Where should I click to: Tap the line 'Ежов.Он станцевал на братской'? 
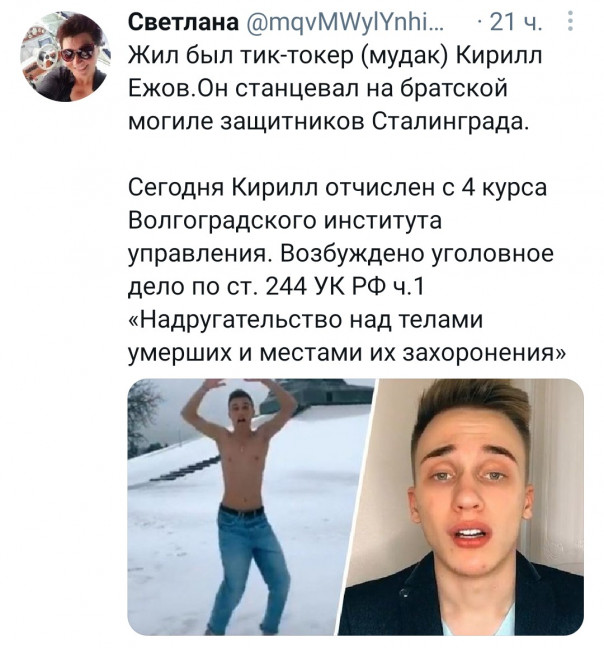[x=317, y=88]
